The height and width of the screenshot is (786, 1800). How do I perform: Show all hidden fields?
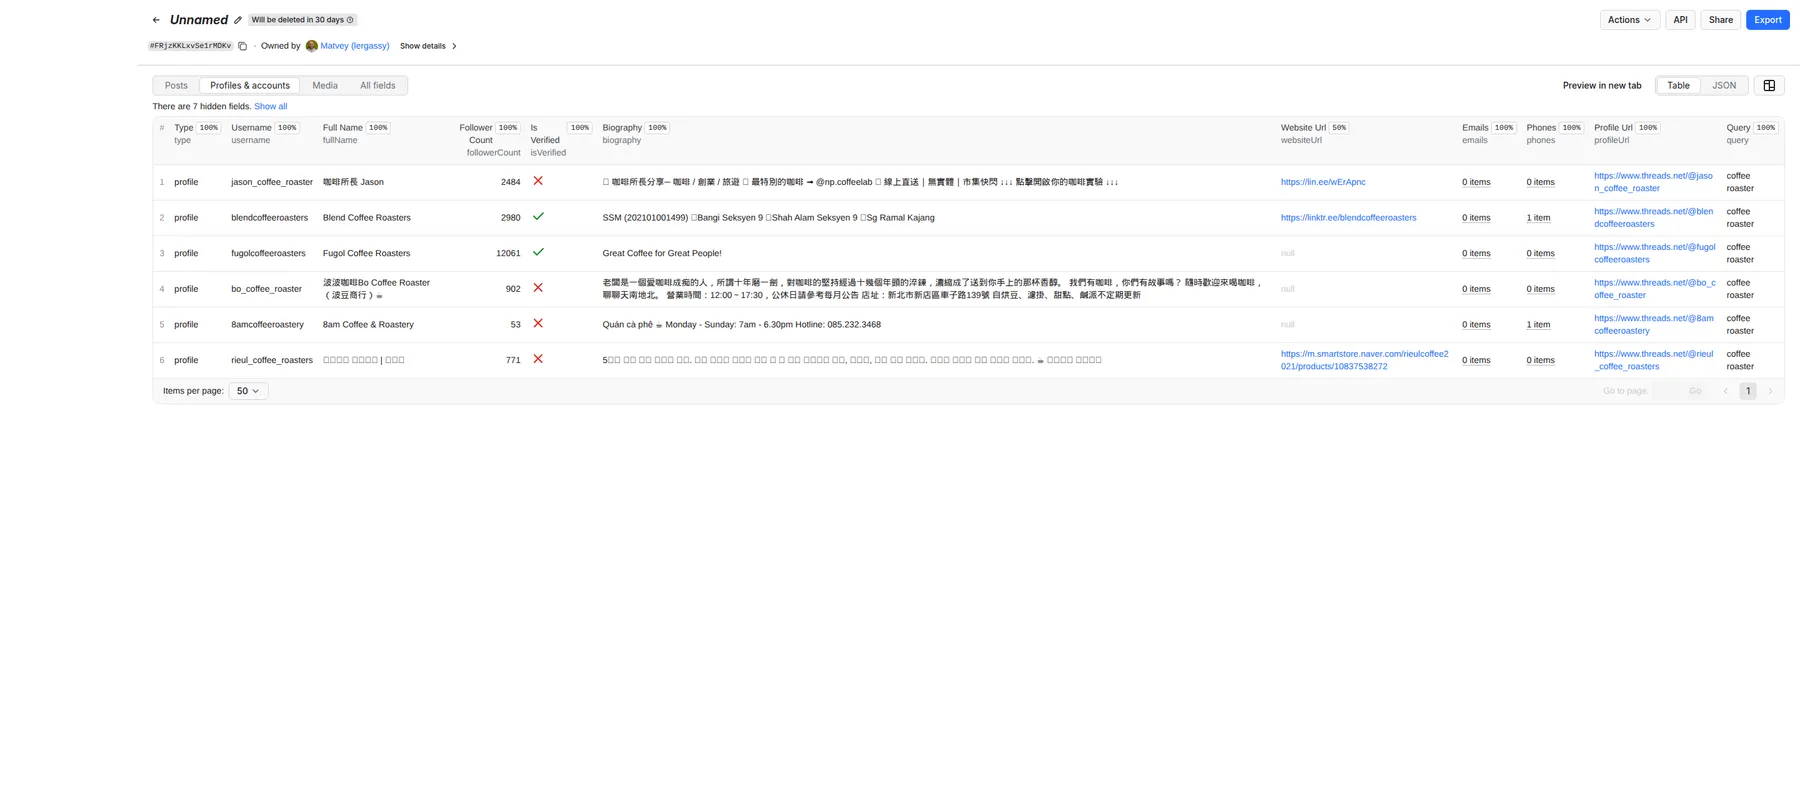click(x=270, y=106)
